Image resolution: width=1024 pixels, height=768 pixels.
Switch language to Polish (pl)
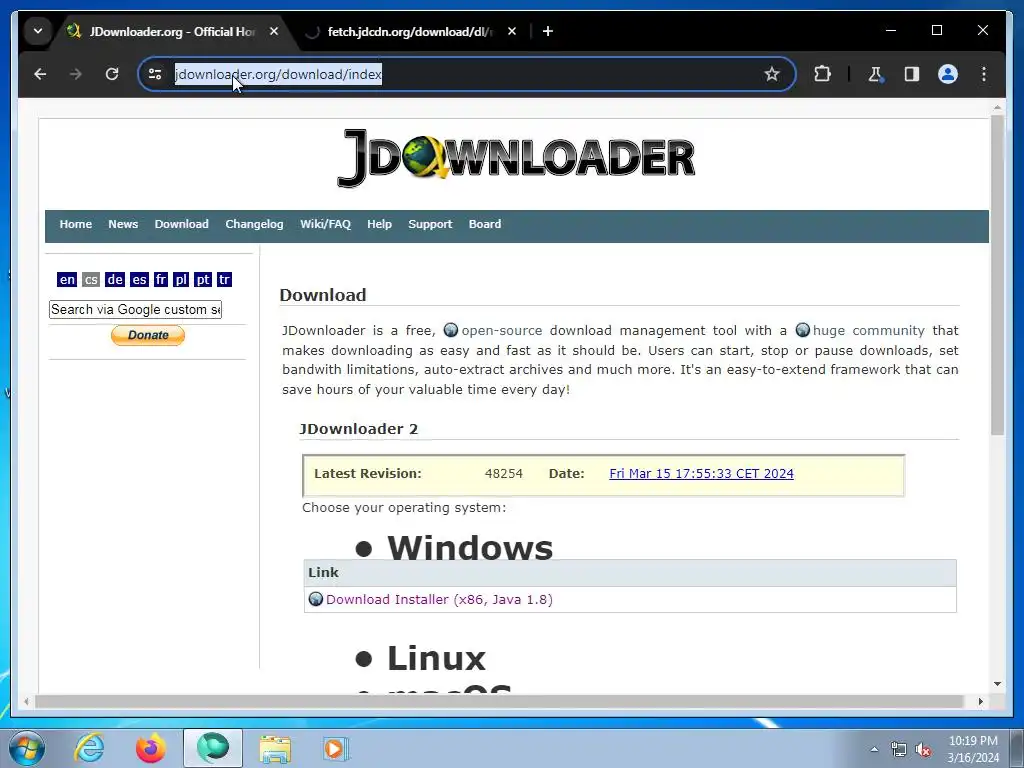(x=181, y=280)
